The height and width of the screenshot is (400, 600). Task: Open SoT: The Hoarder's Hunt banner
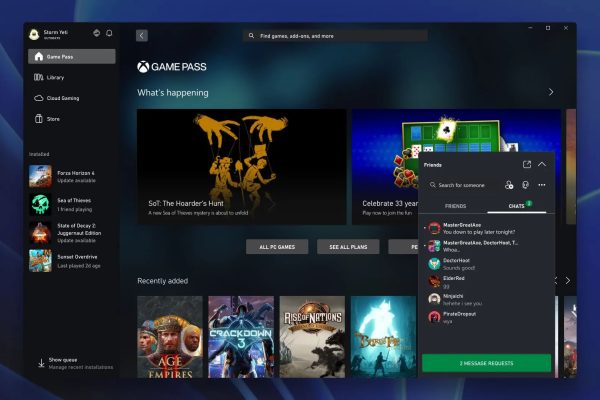(x=241, y=167)
